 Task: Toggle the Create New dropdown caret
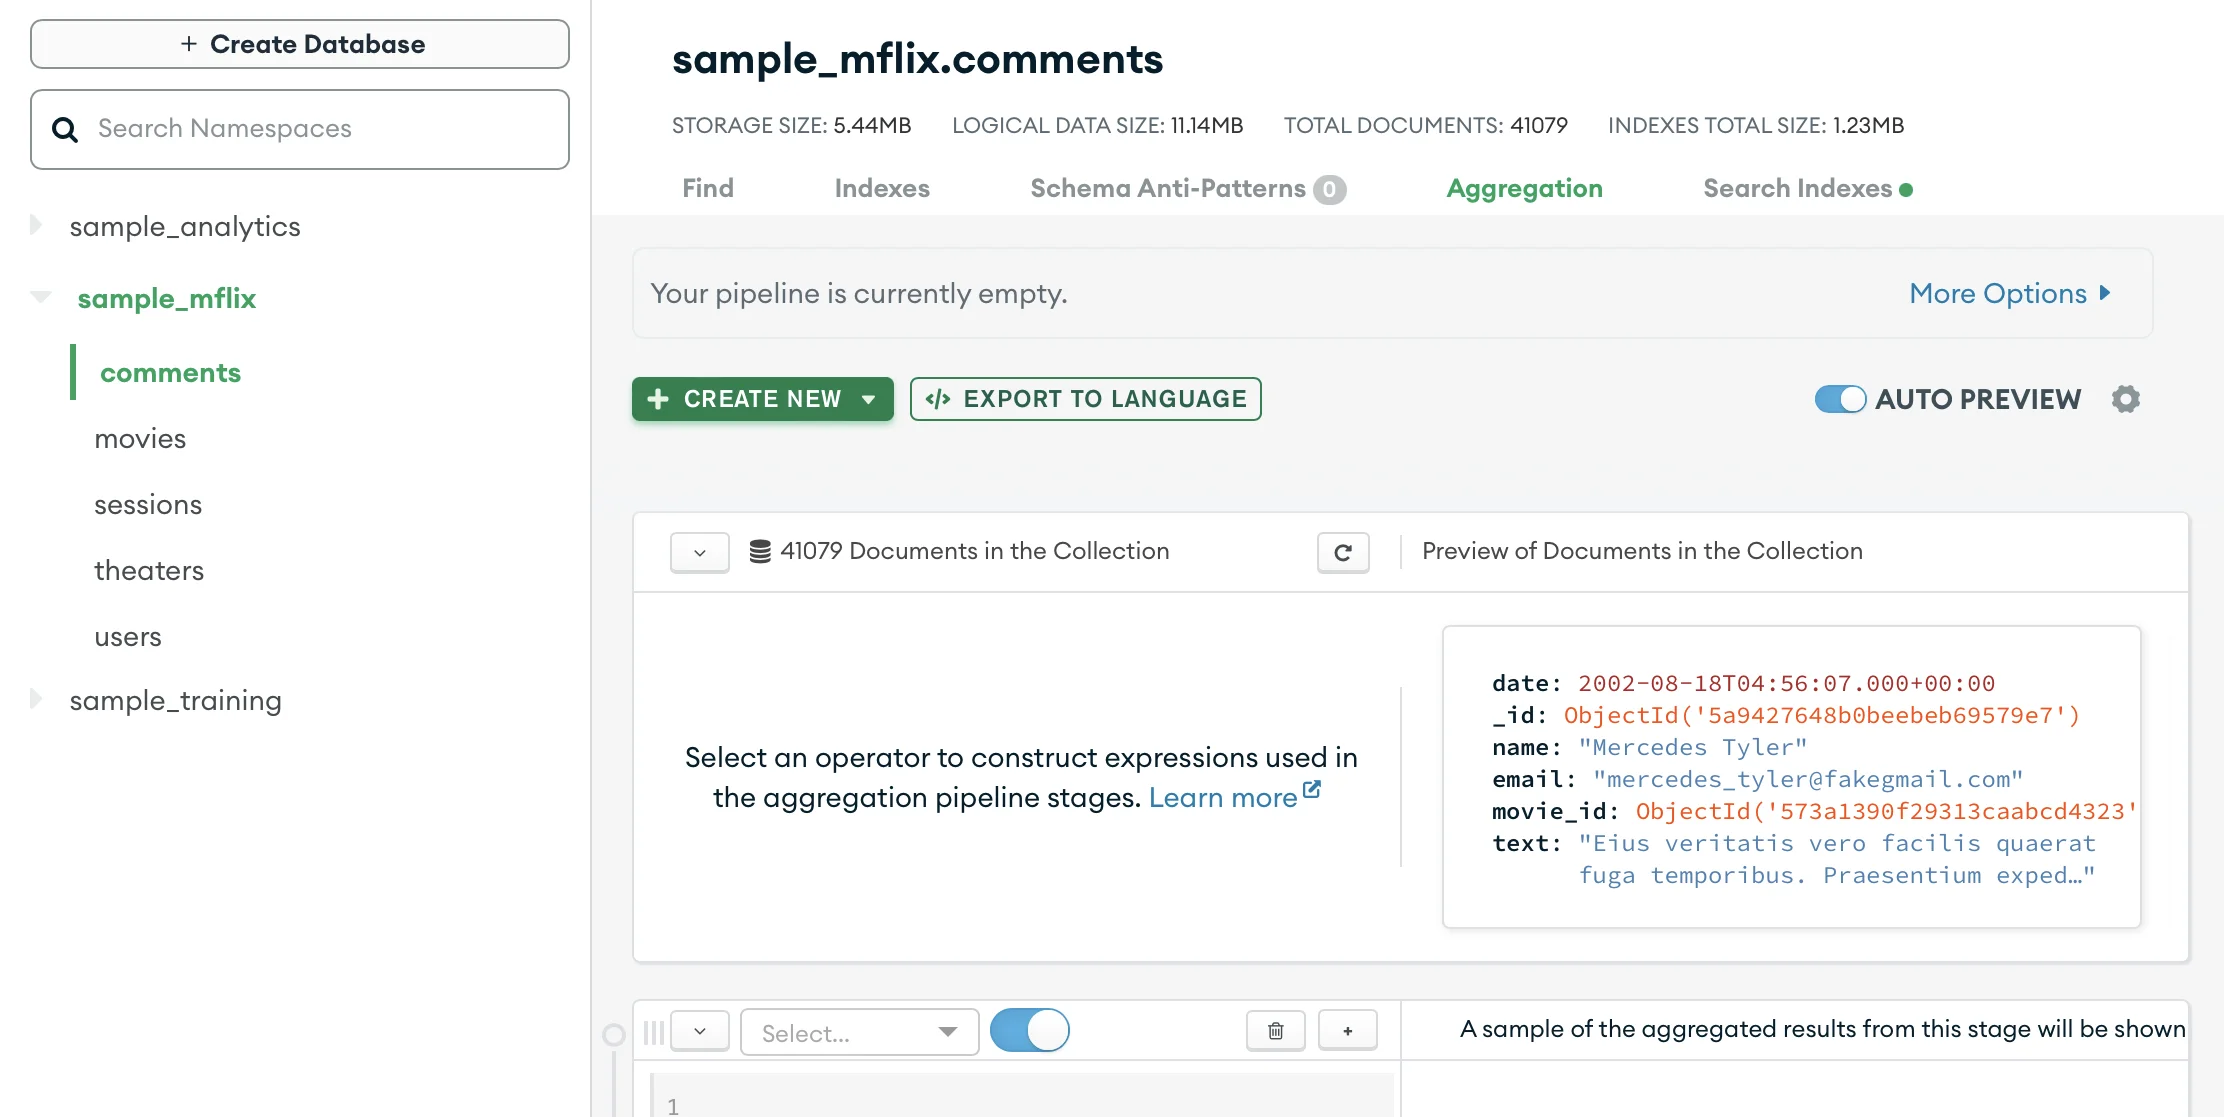tap(867, 399)
